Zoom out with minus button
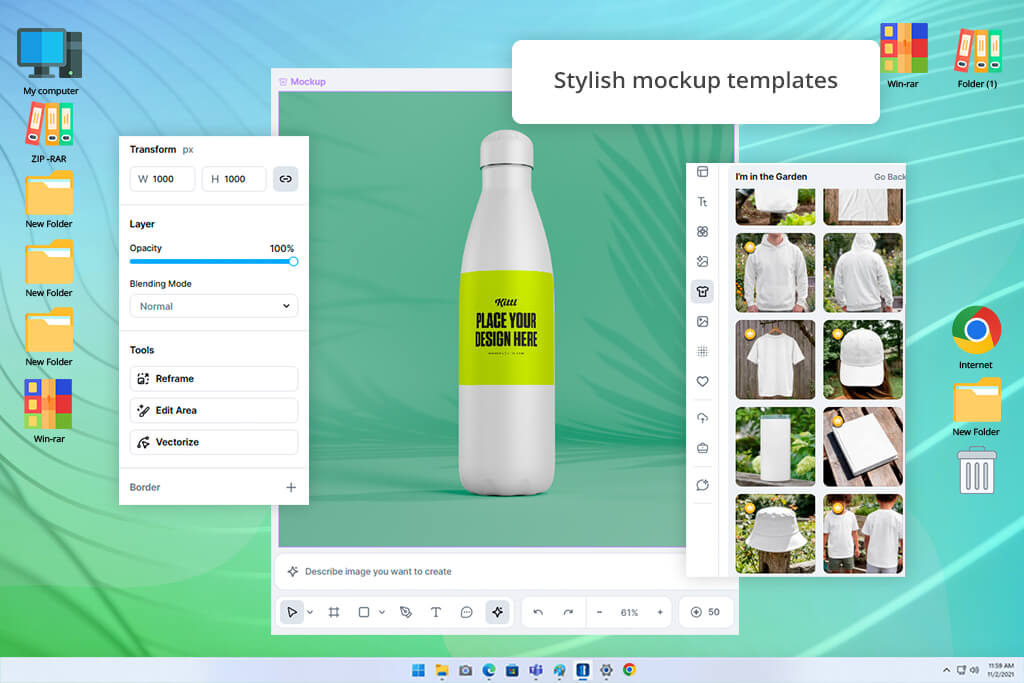Viewport: 1024px width, 683px height. tap(600, 612)
